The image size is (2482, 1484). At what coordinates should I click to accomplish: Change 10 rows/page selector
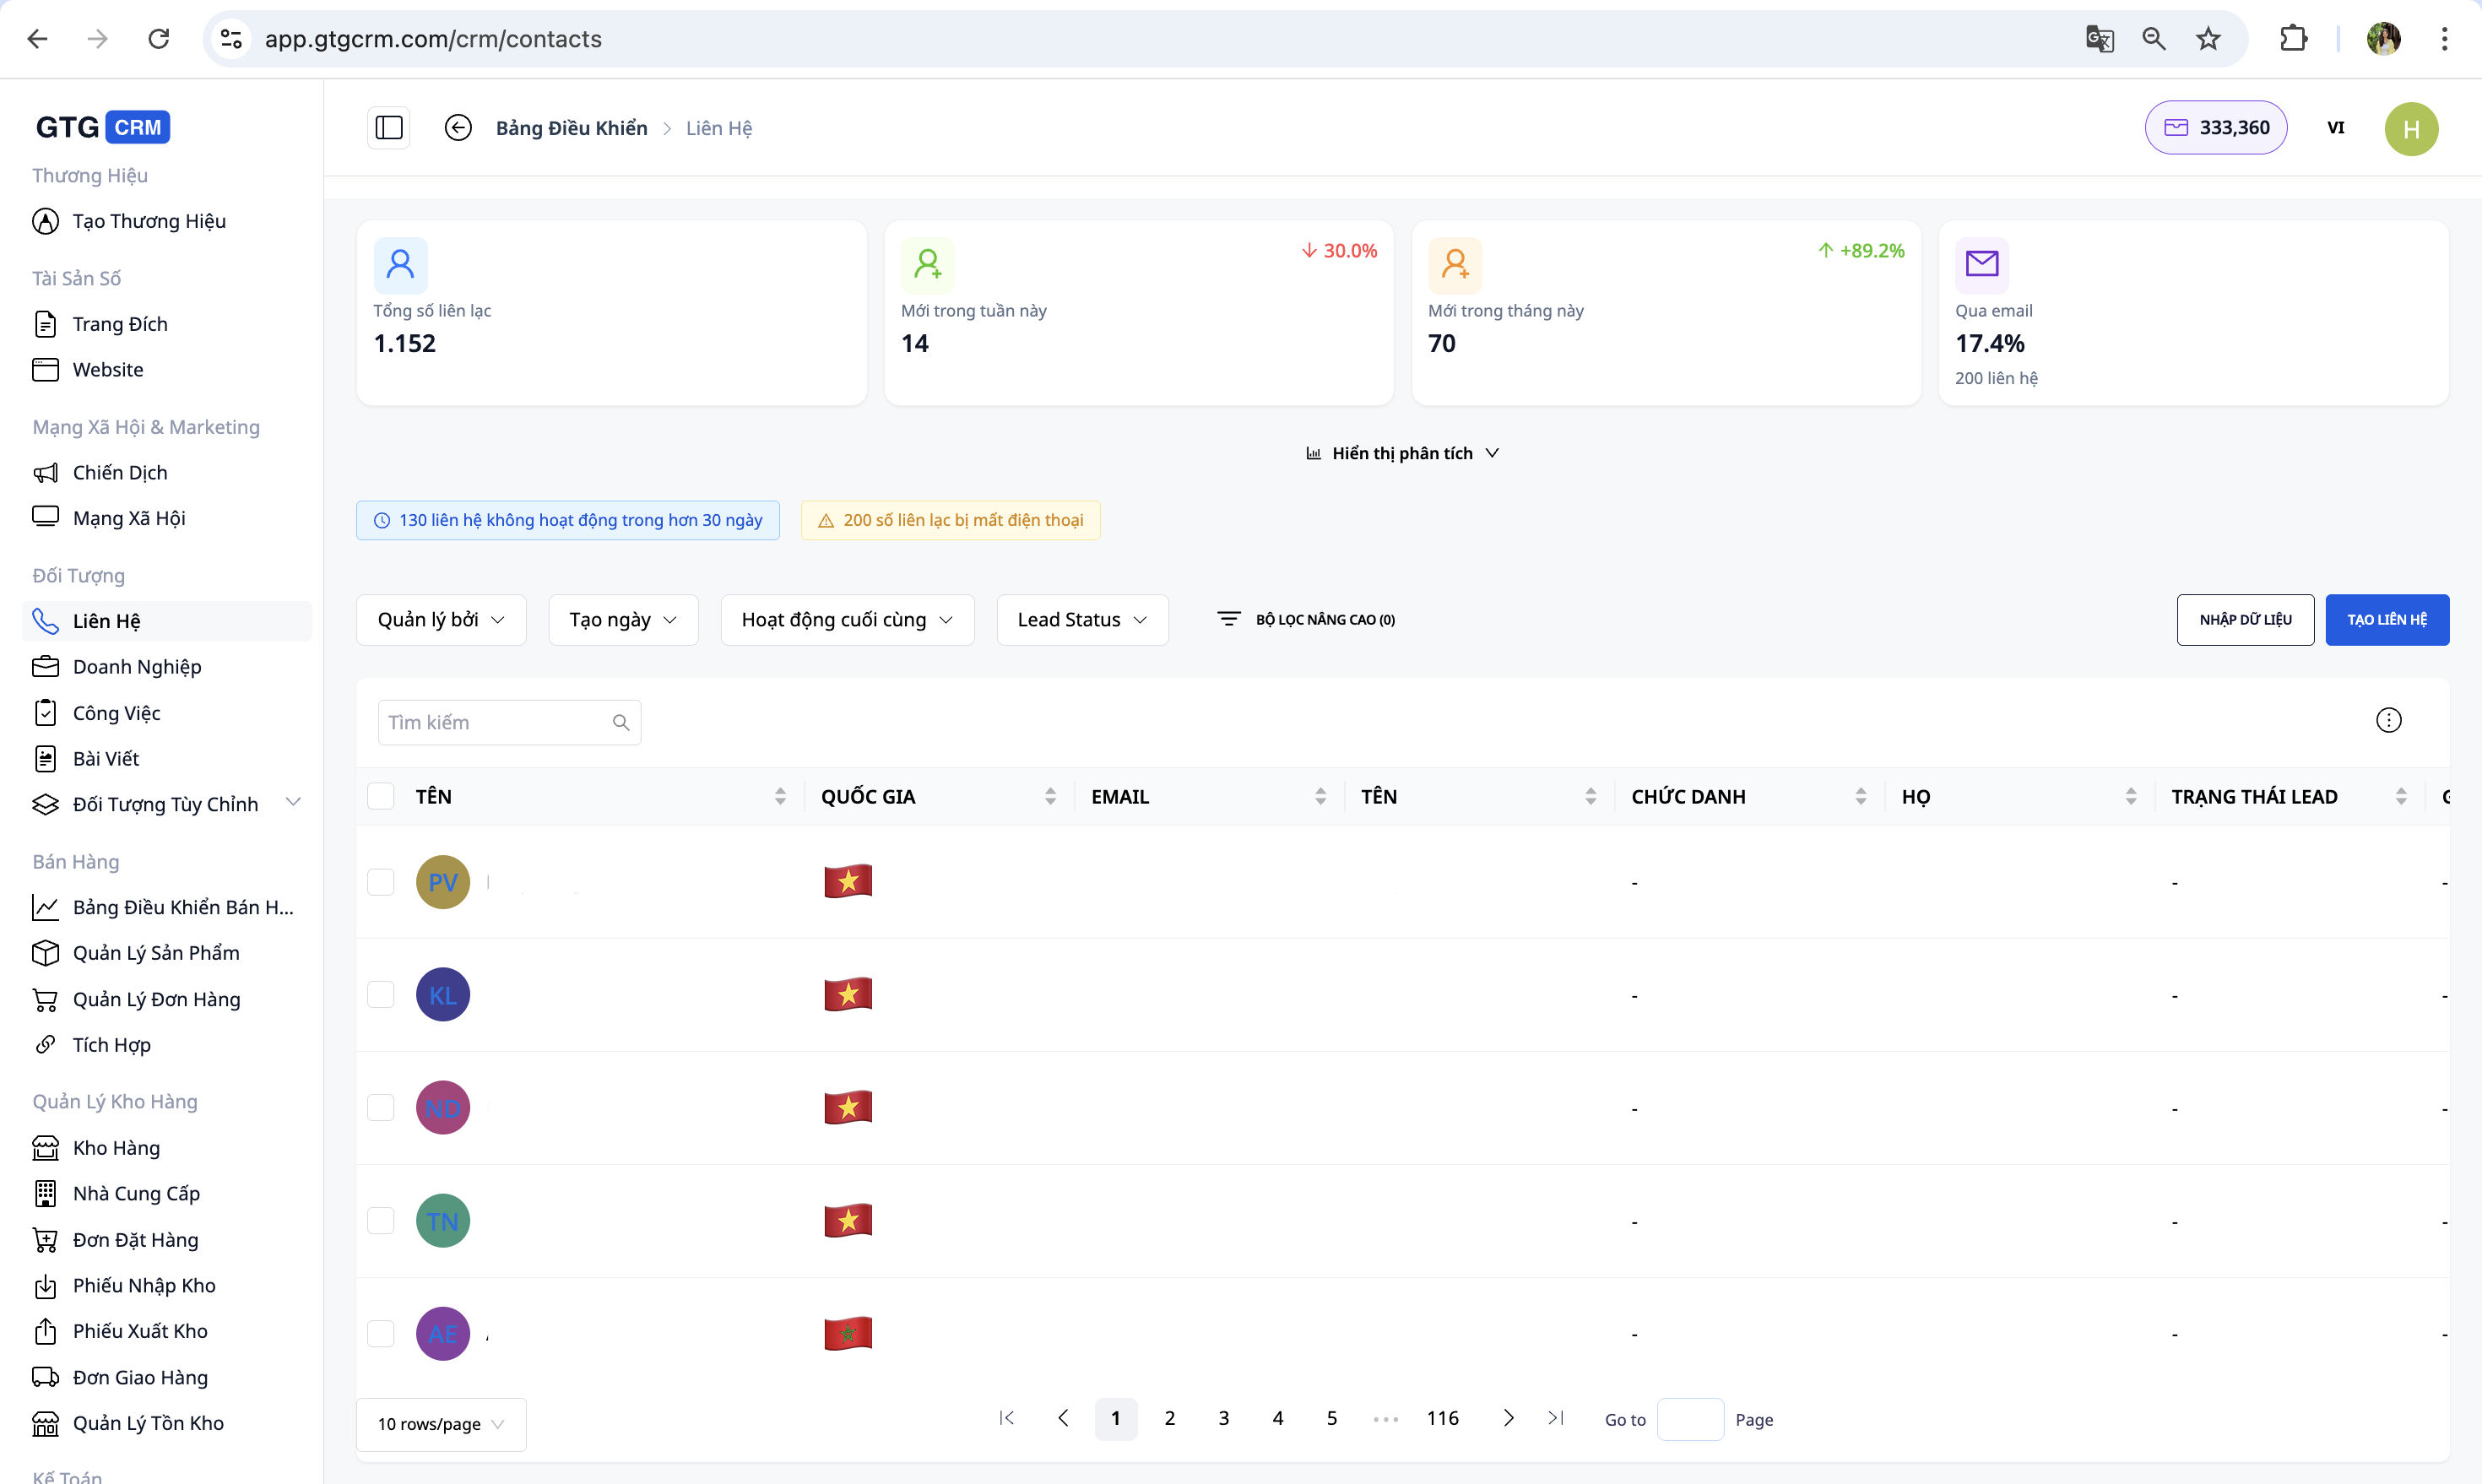point(441,1424)
